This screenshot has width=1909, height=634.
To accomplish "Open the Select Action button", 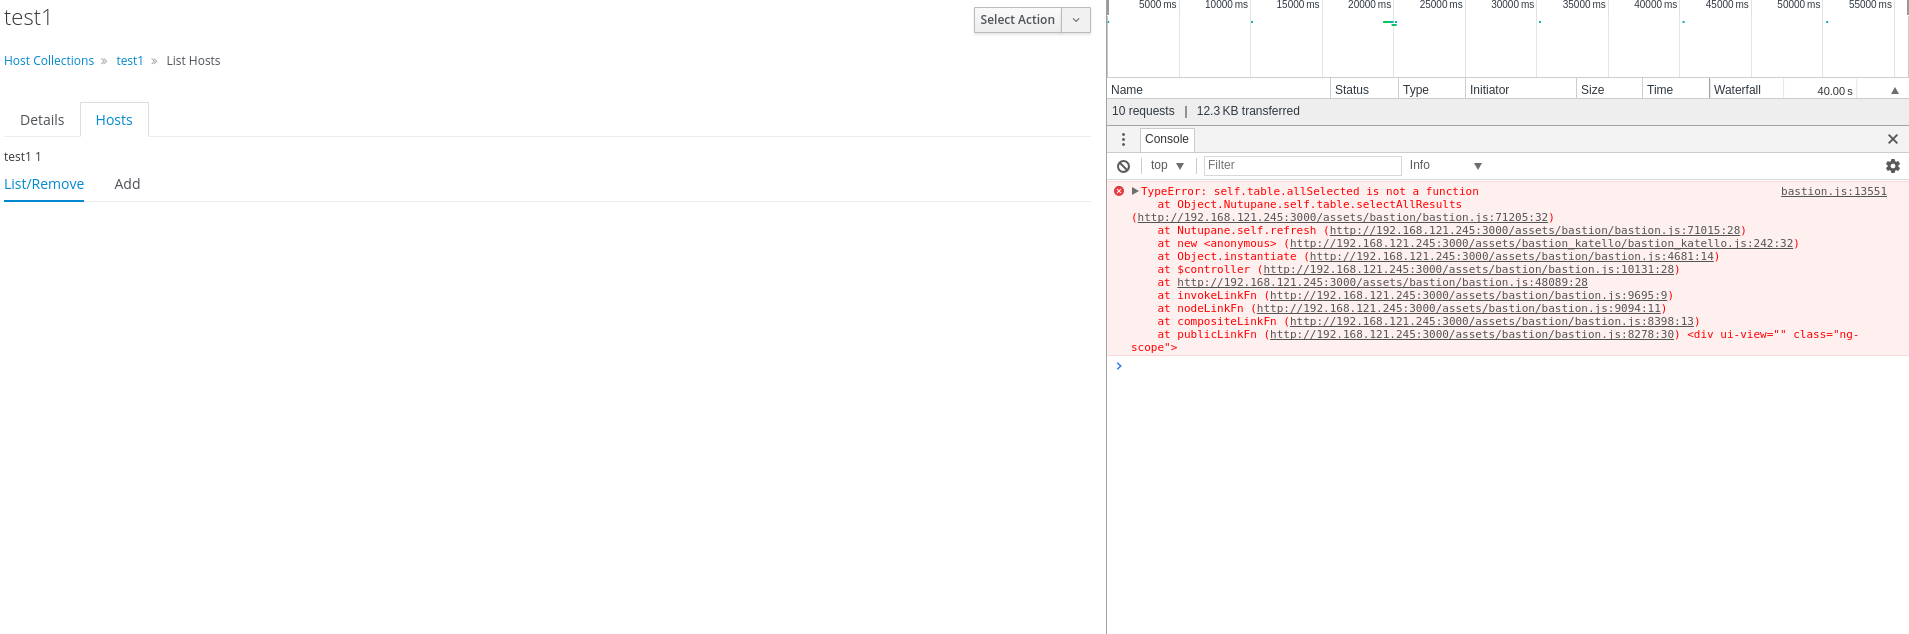I will tap(1017, 20).
